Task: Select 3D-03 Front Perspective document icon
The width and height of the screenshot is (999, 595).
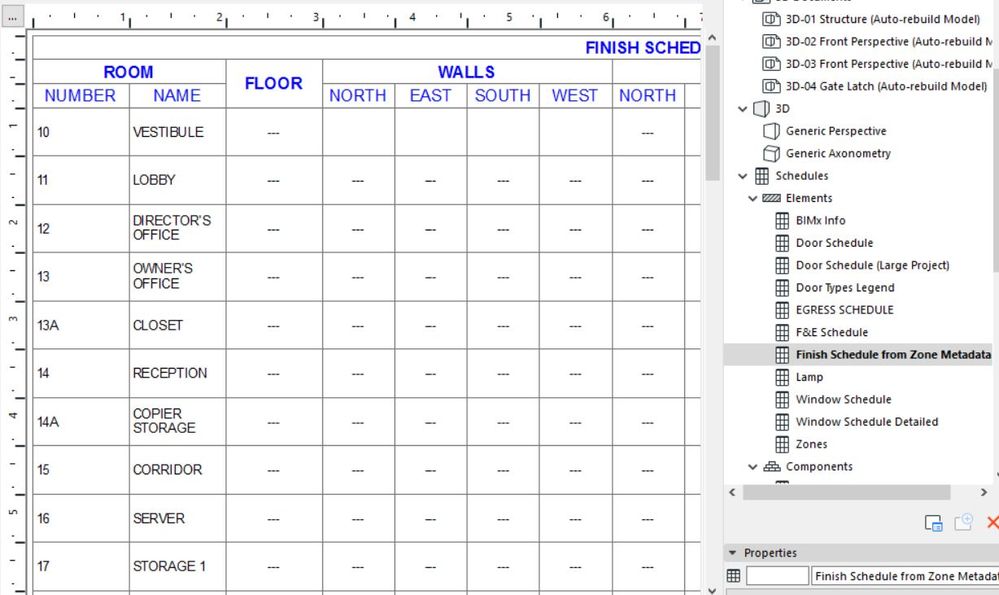Action: 772,64
